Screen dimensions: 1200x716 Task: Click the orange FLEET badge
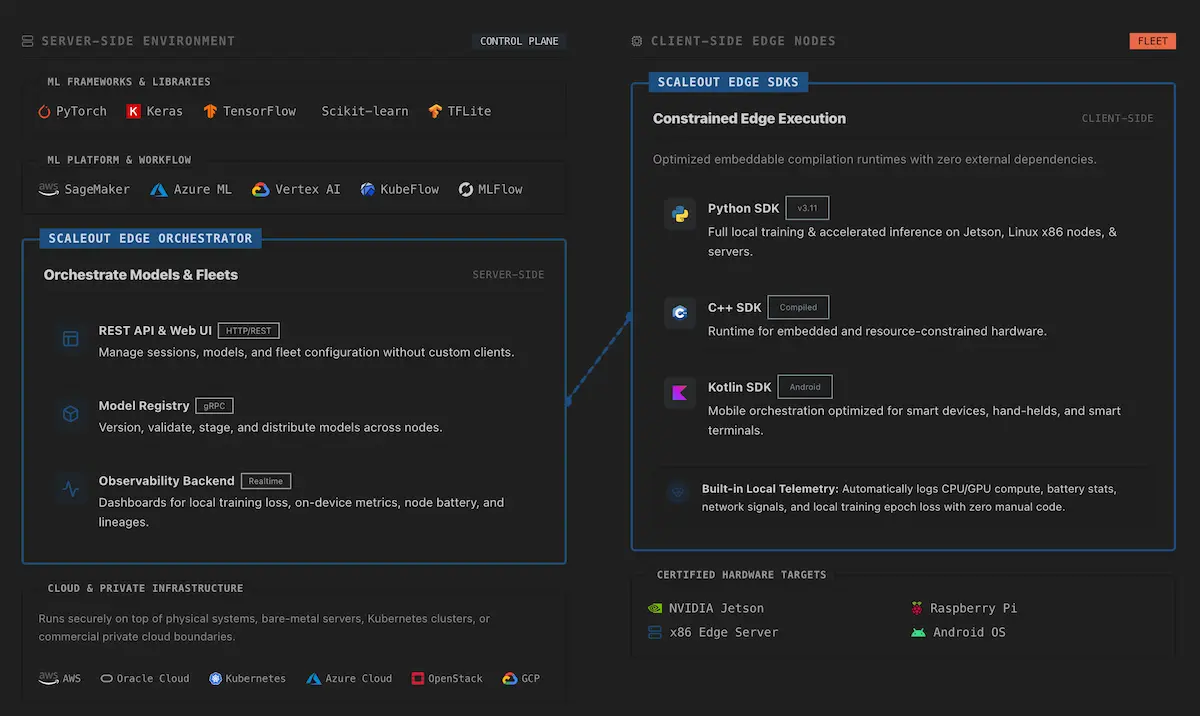tap(1152, 41)
